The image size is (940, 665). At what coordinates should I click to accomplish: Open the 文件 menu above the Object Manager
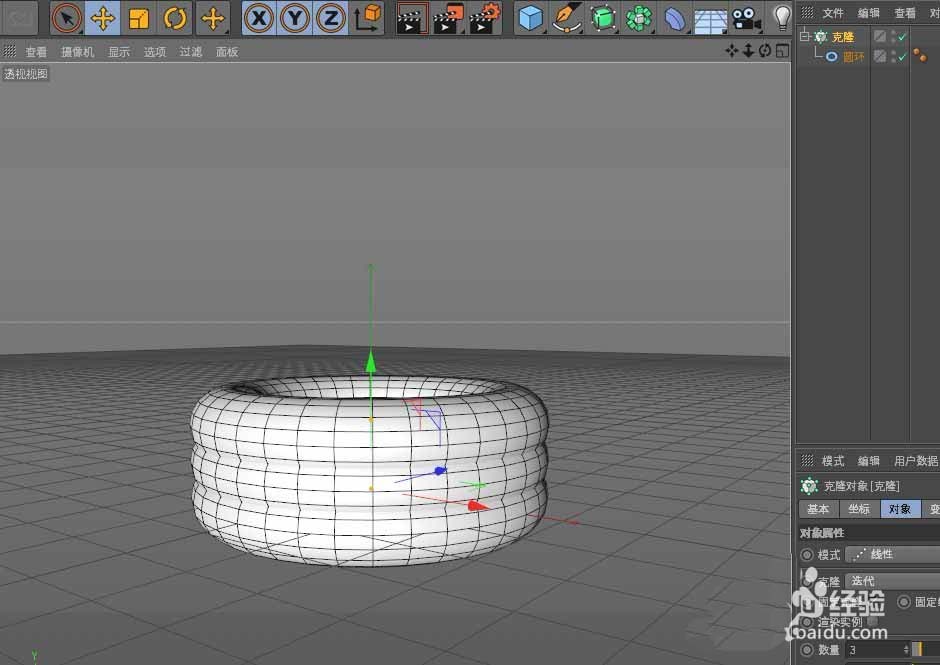(x=831, y=13)
